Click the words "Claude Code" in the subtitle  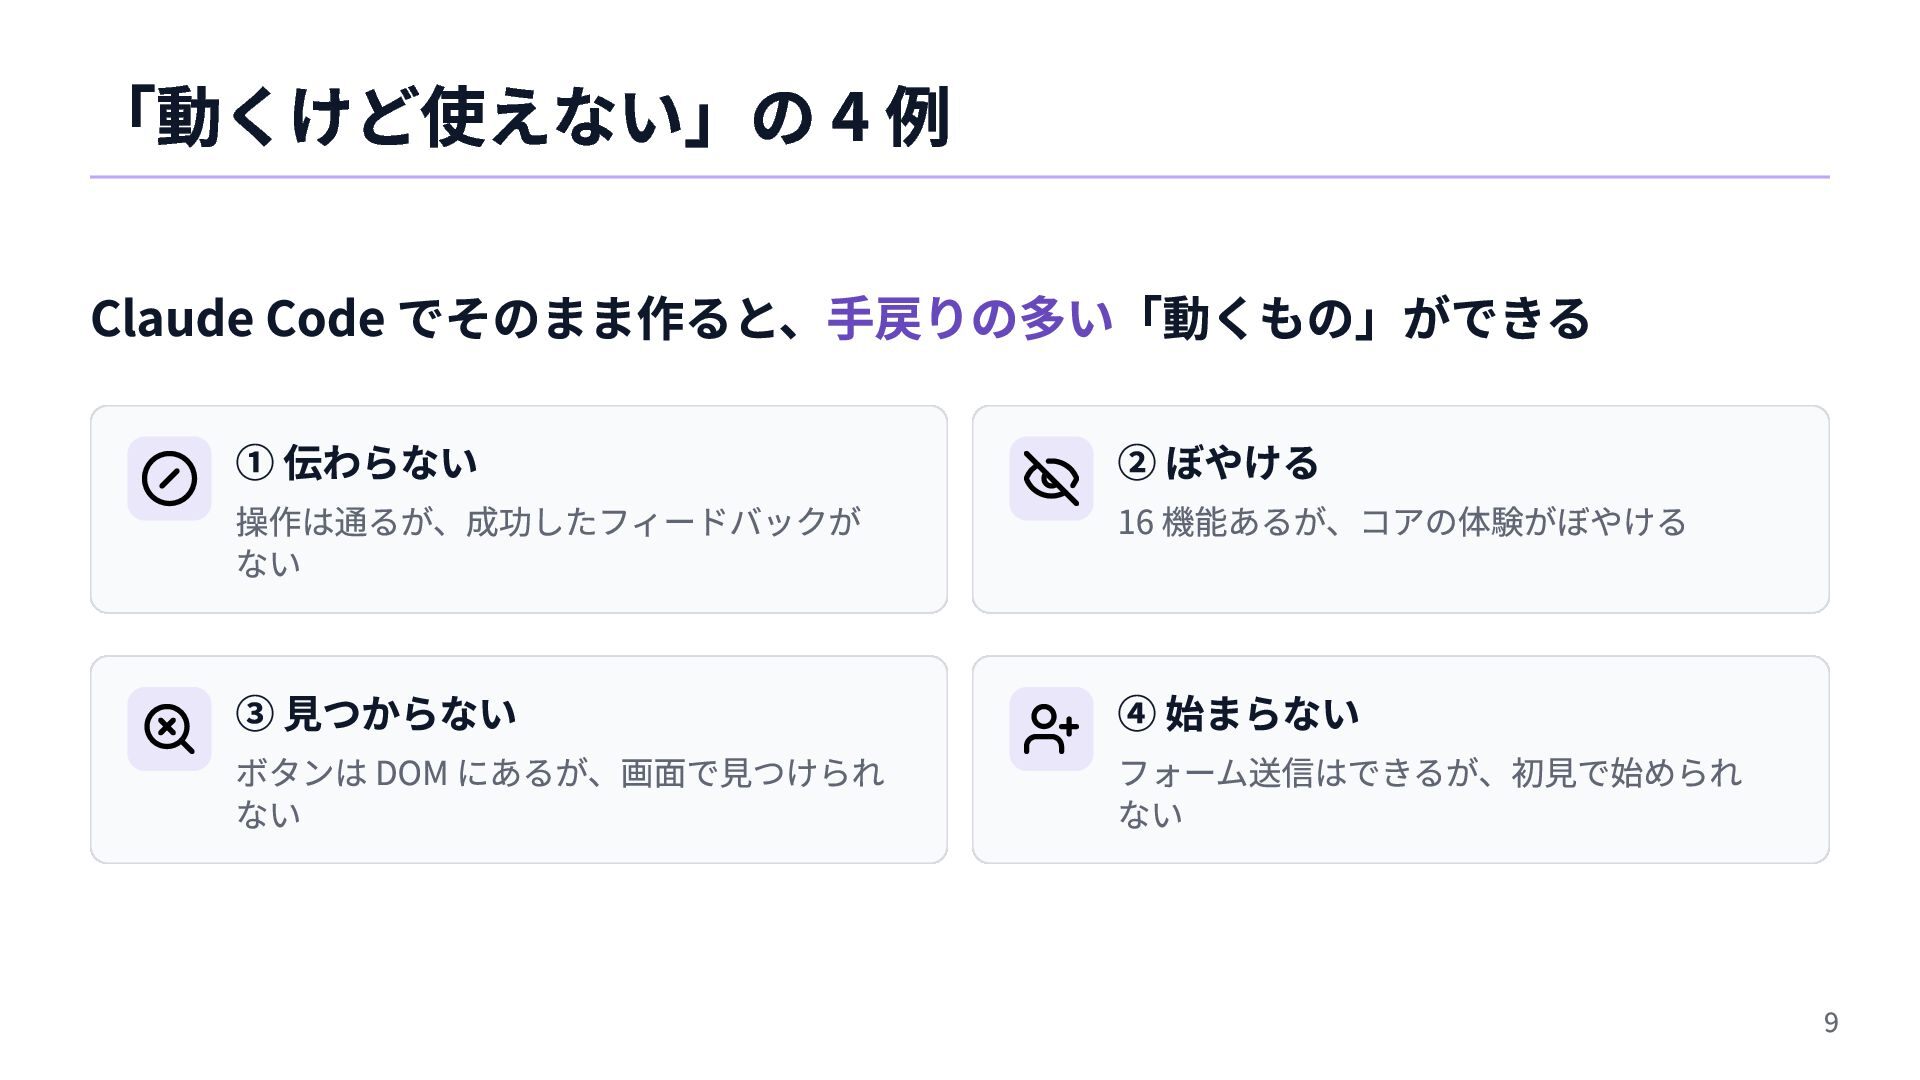coord(237,318)
